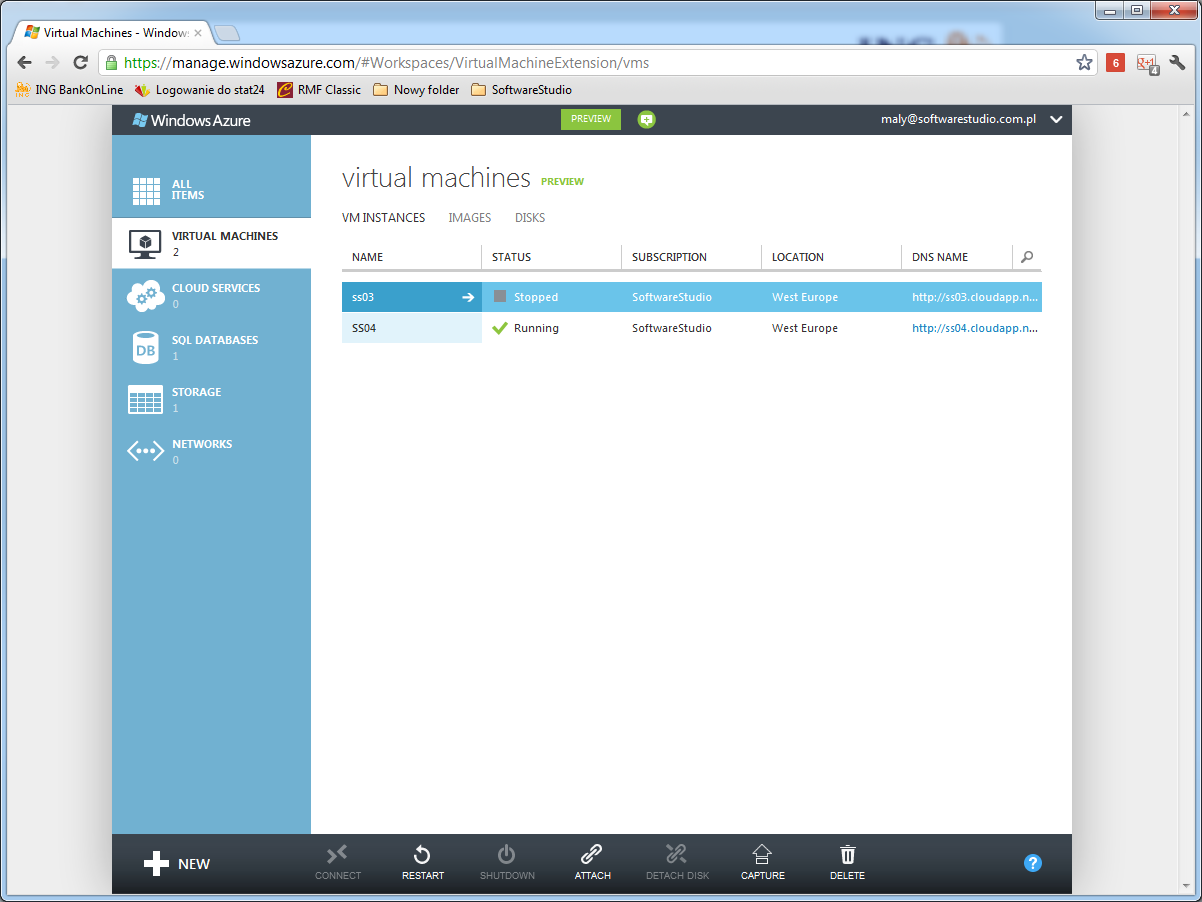Click the Restart icon in bottom bar
The height and width of the screenshot is (902, 1202).
click(x=422, y=856)
